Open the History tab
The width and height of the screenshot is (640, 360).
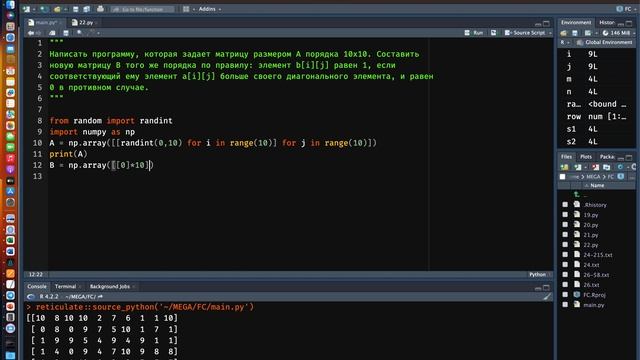coord(607,22)
